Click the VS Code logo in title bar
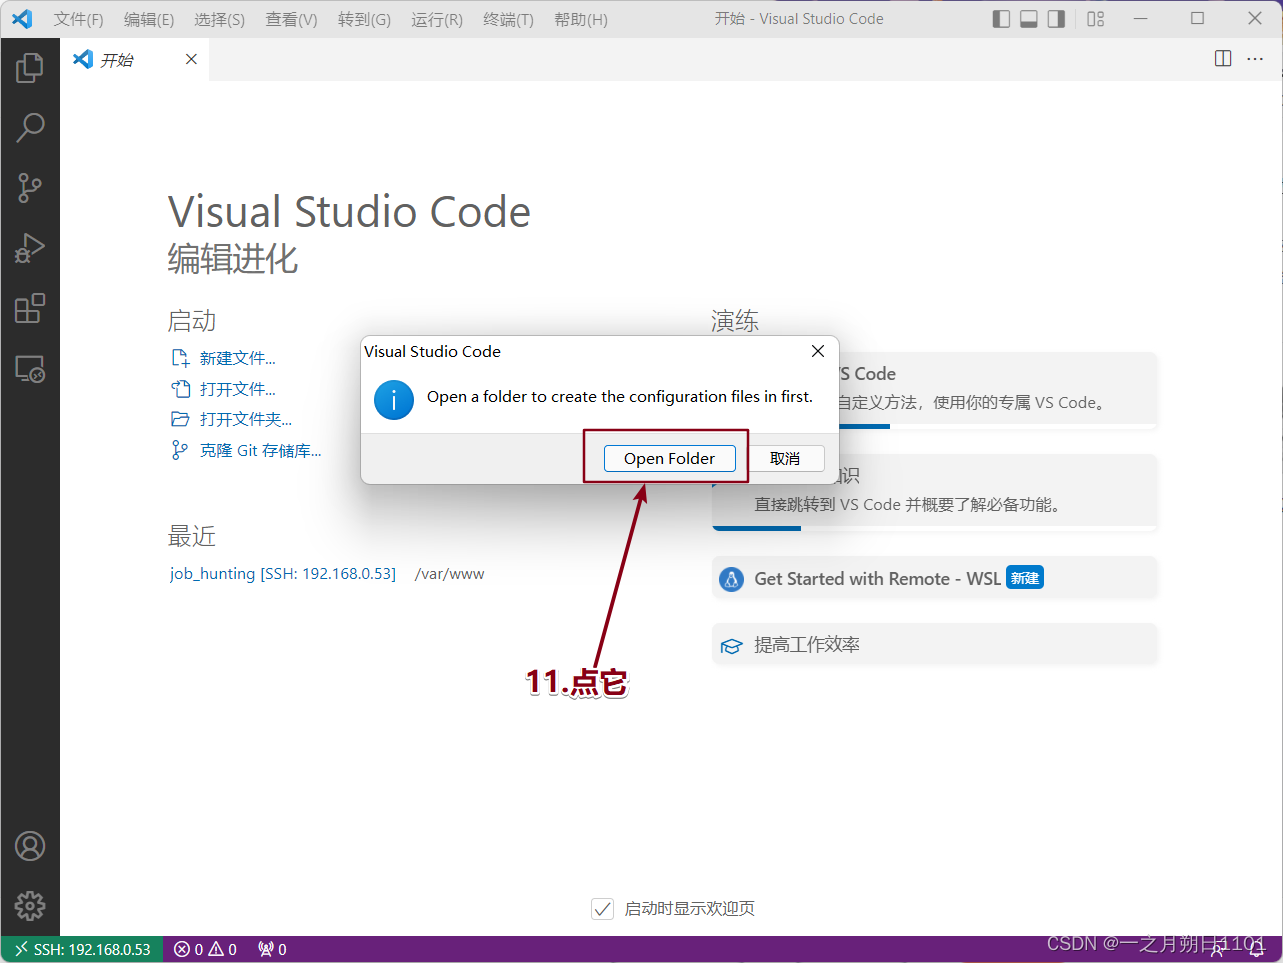 click(22, 19)
